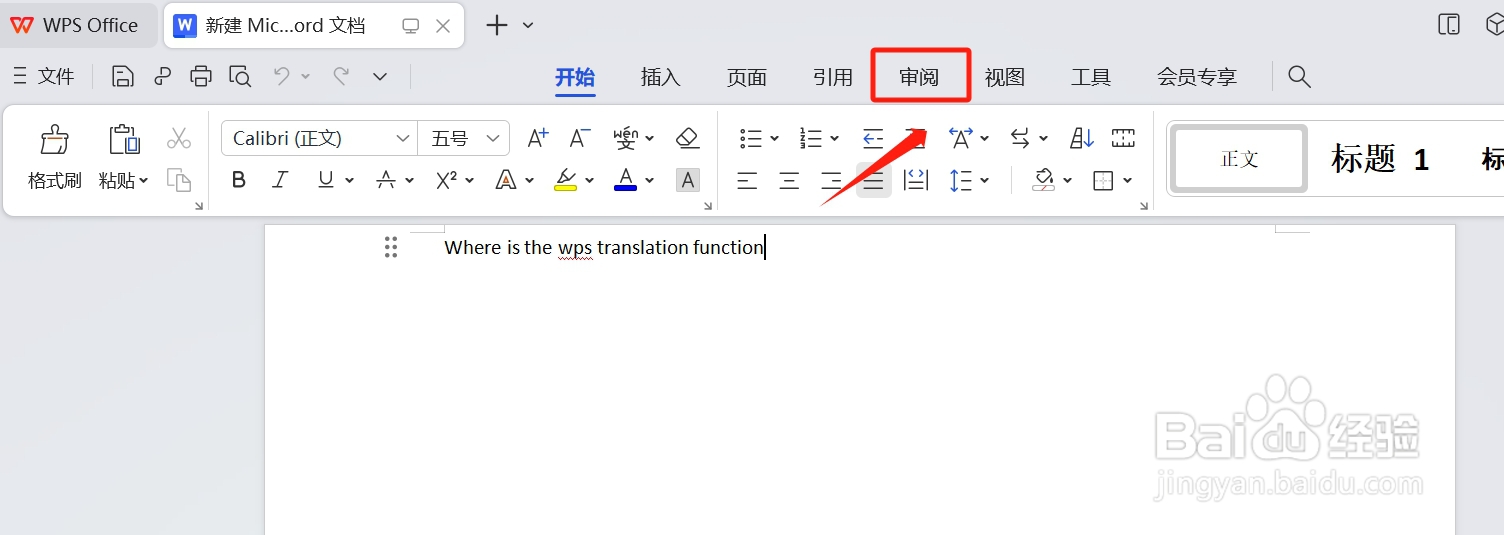Toggle Bold formatting

238,180
